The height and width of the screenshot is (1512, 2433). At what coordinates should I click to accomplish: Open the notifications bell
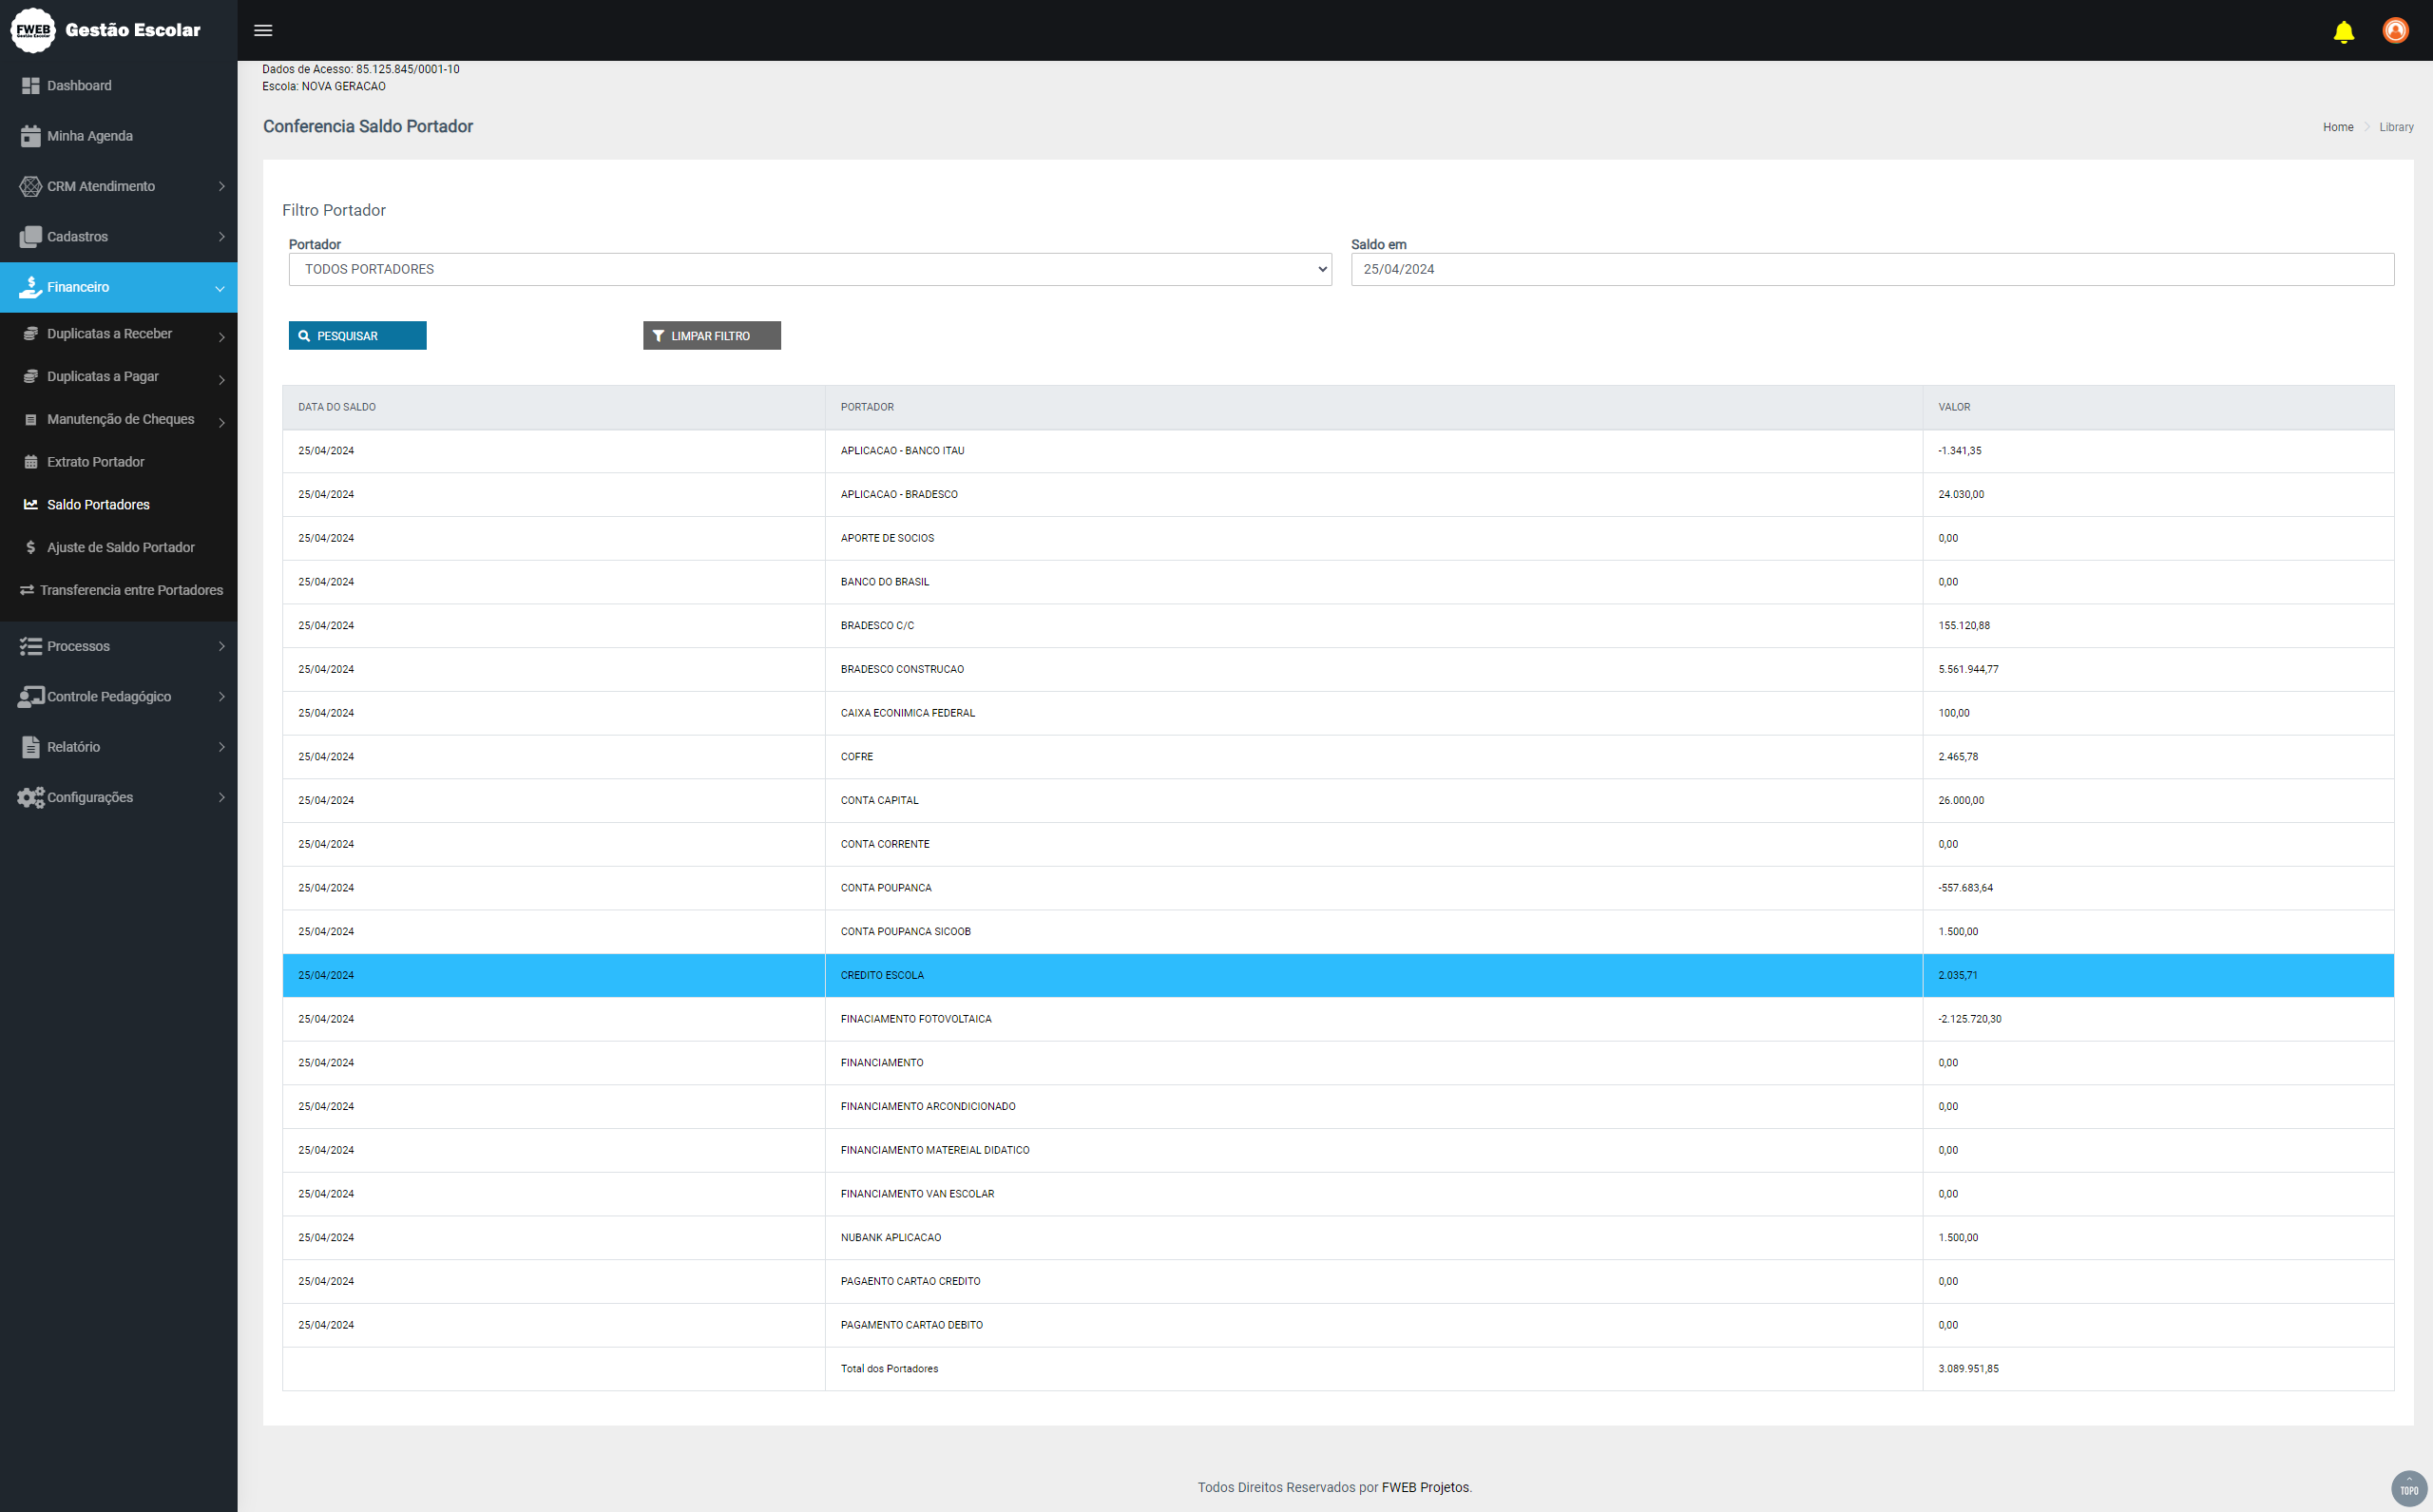[x=2343, y=32]
